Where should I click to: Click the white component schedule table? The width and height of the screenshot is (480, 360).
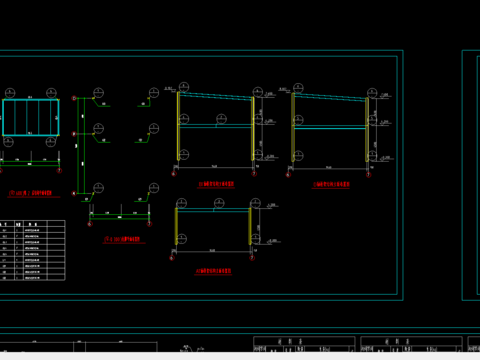[32, 250]
